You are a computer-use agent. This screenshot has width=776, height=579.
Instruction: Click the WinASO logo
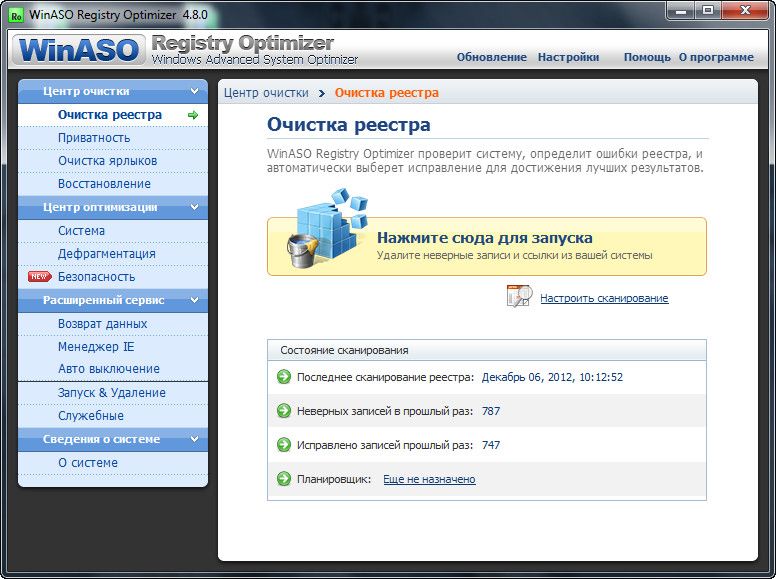(79, 50)
